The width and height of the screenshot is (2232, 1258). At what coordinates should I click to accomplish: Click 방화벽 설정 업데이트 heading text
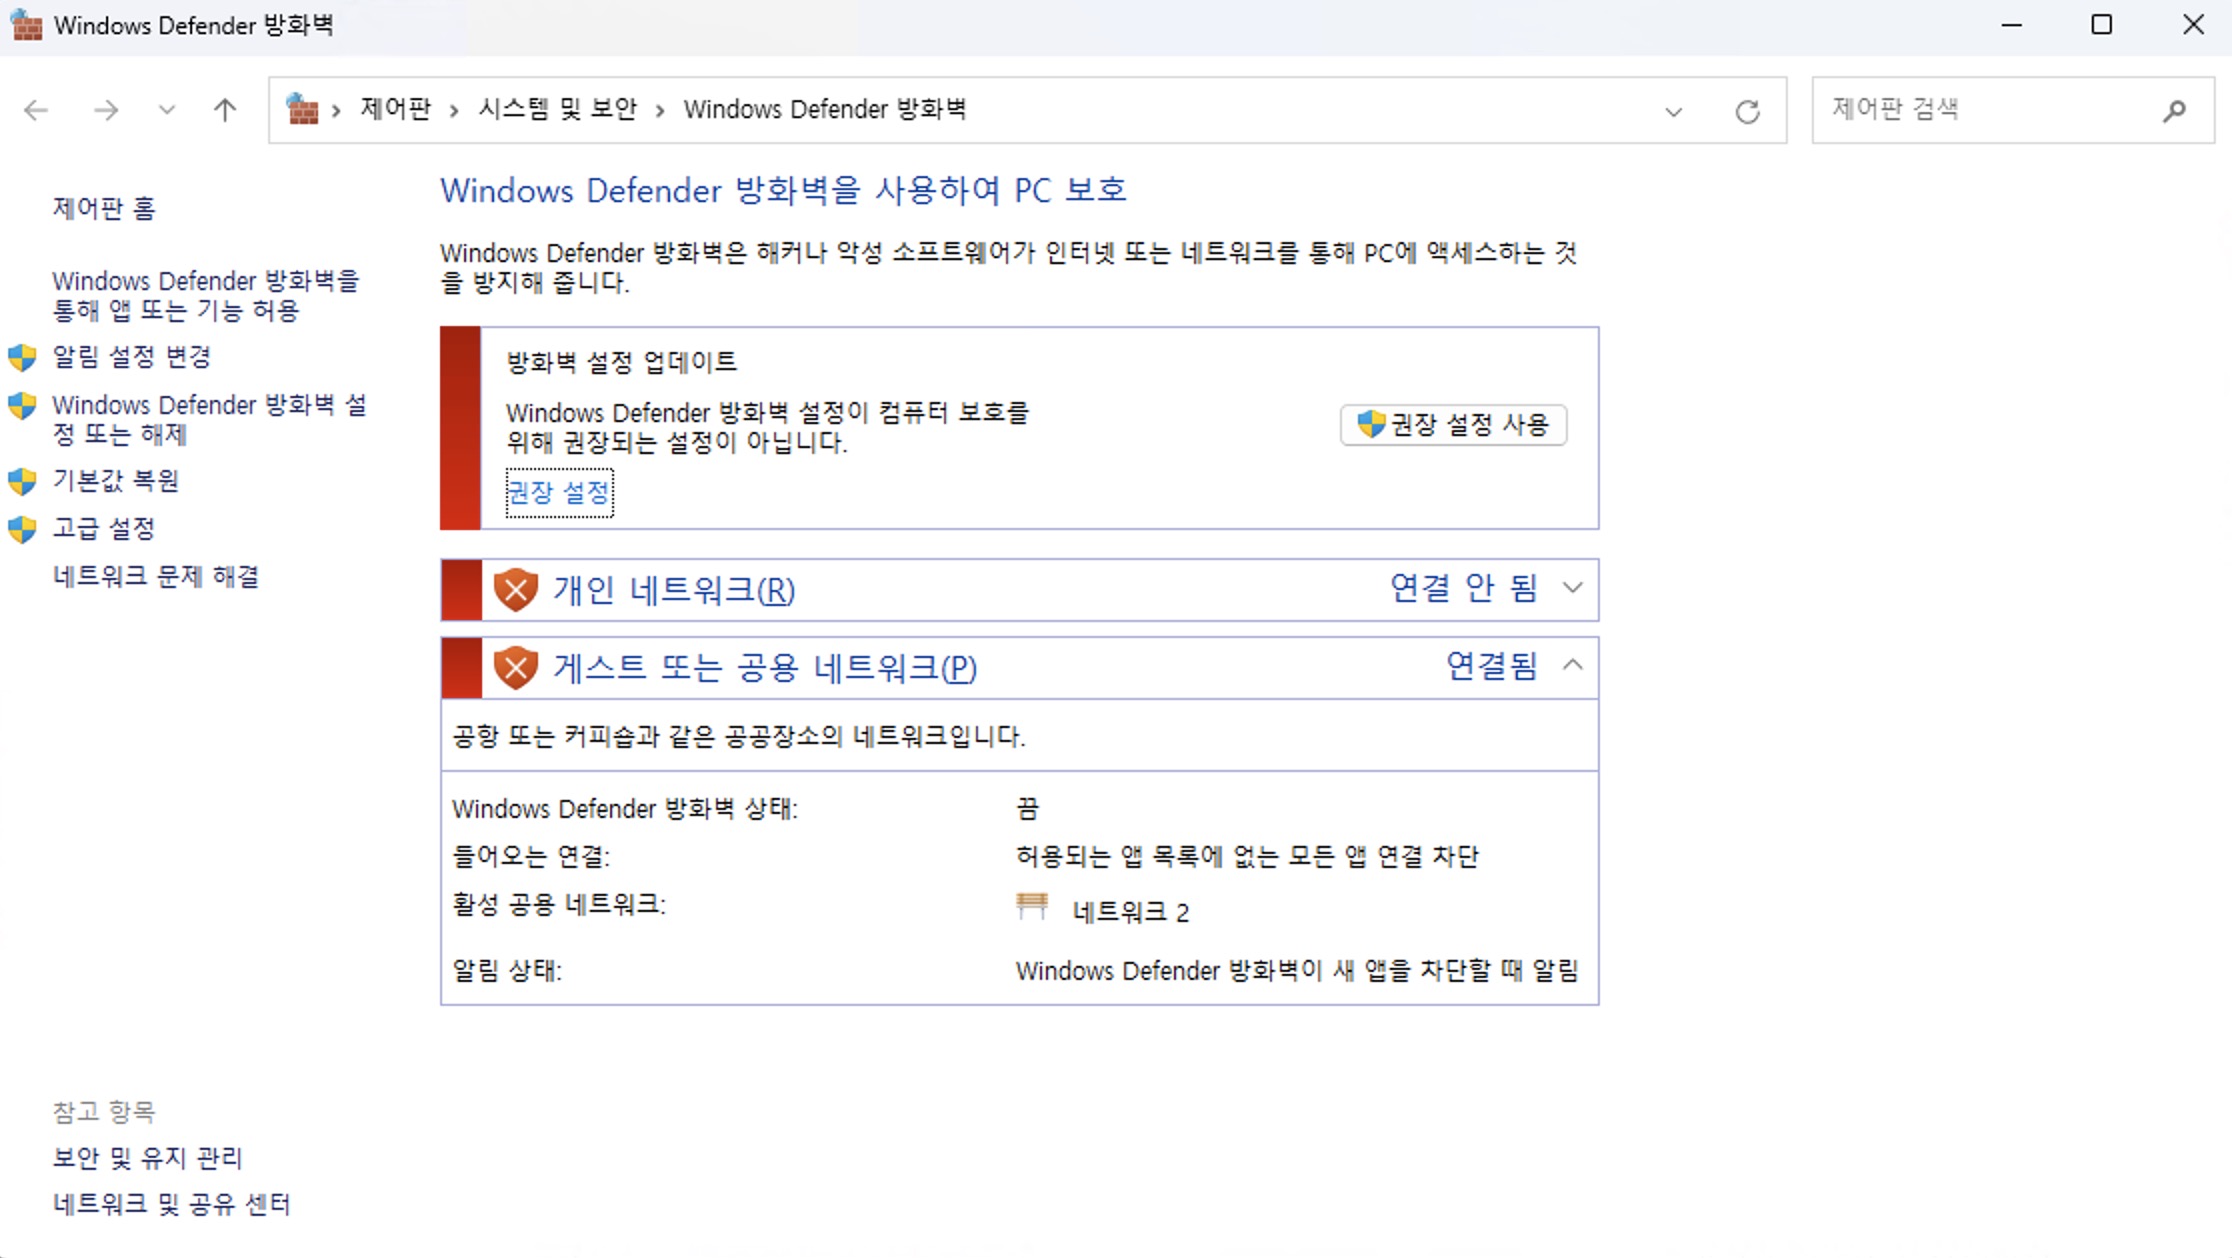pyautogui.click(x=621, y=362)
